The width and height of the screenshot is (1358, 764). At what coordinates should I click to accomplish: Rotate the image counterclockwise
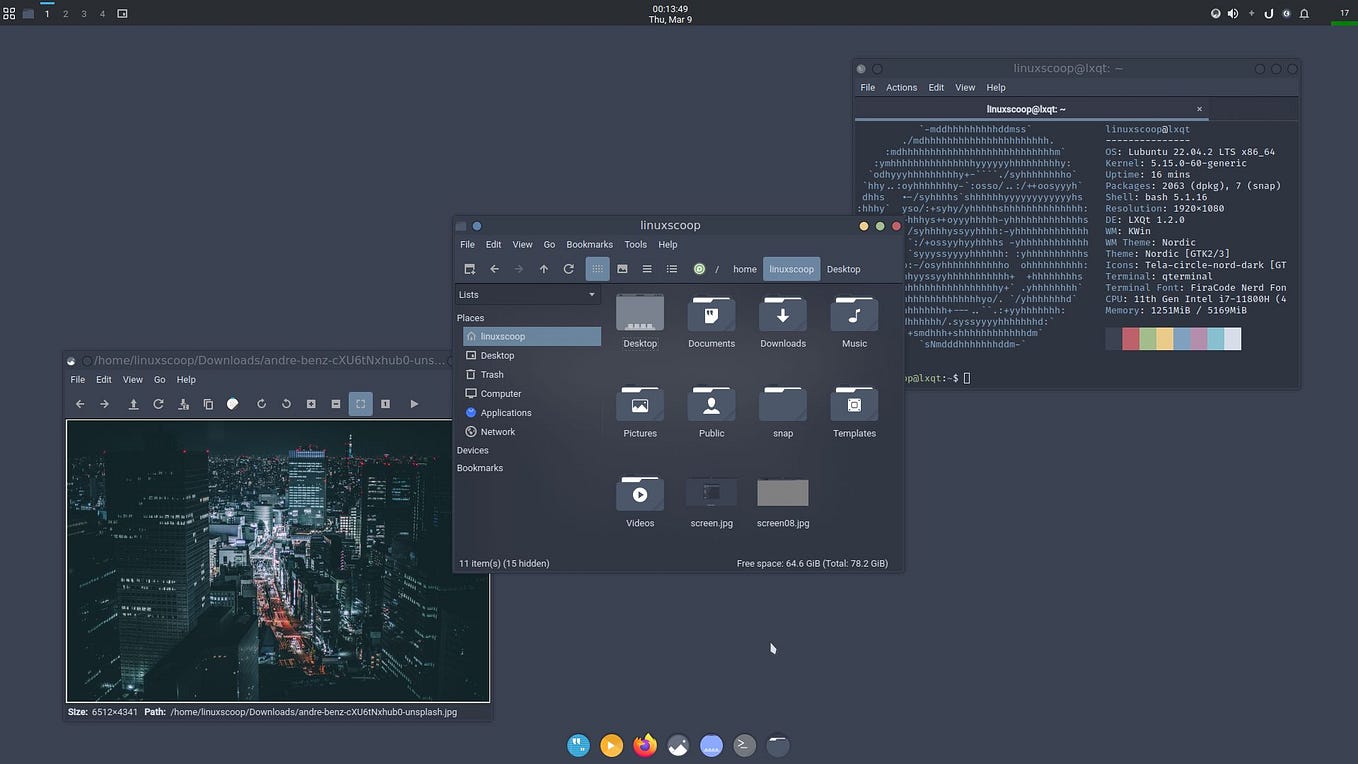pyautogui.click(x=287, y=404)
